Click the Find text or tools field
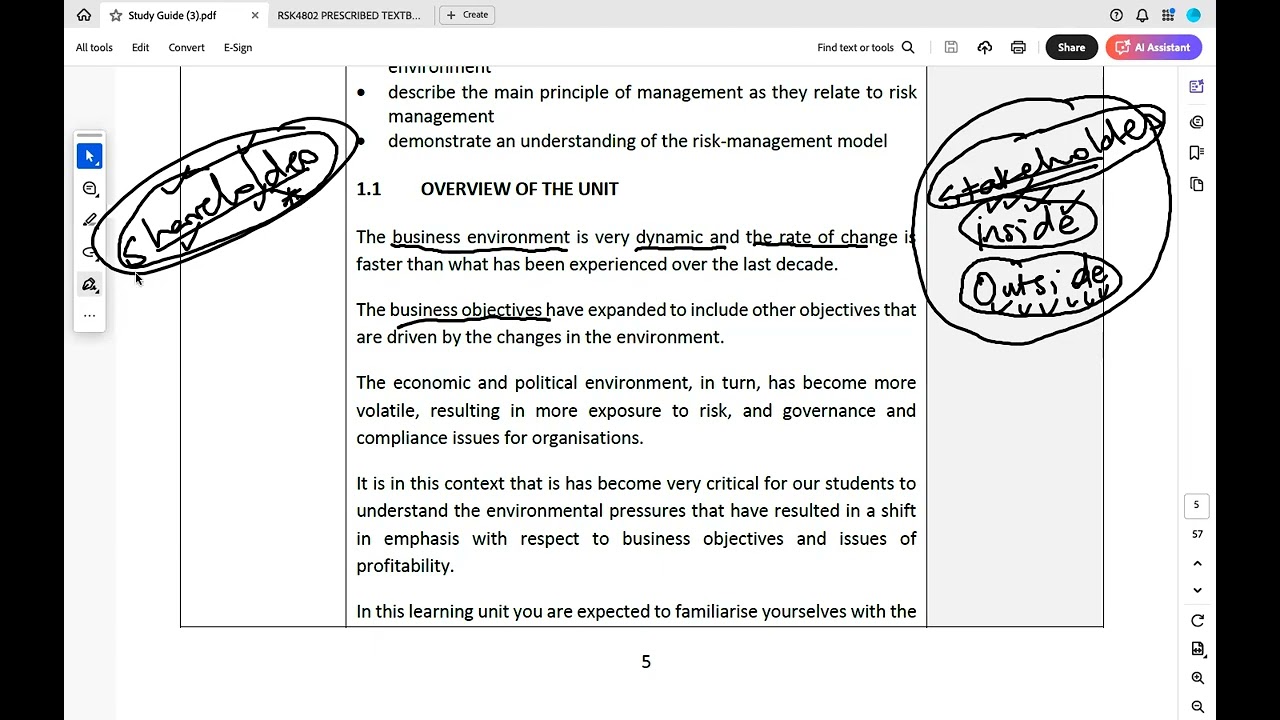1280x720 pixels. point(866,47)
